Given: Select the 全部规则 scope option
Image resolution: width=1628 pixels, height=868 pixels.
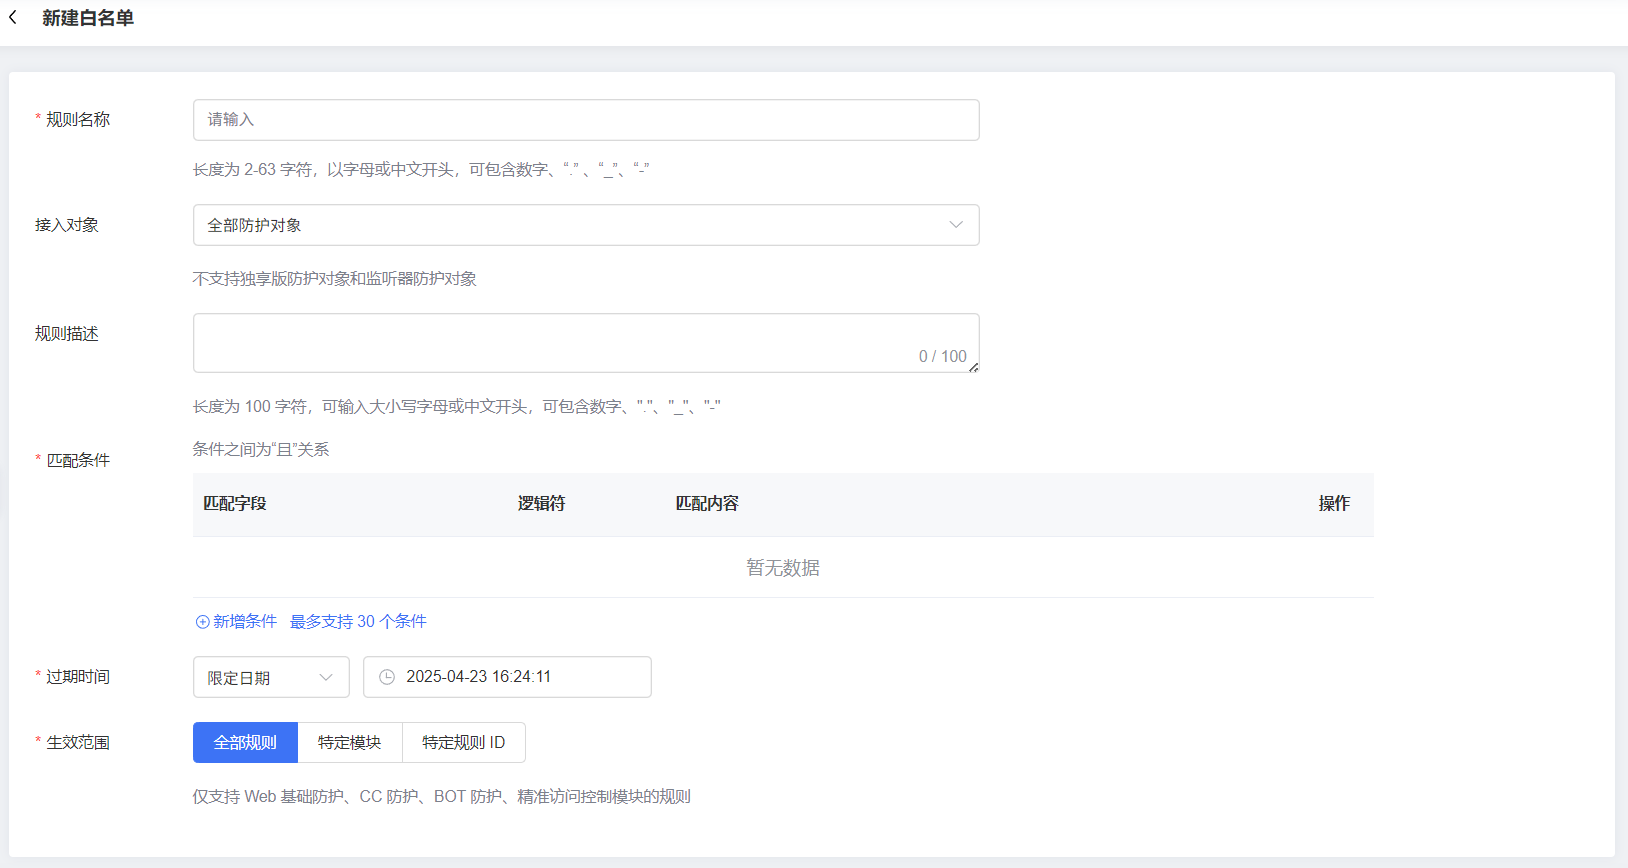Looking at the screenshot, I should [245, 742].
